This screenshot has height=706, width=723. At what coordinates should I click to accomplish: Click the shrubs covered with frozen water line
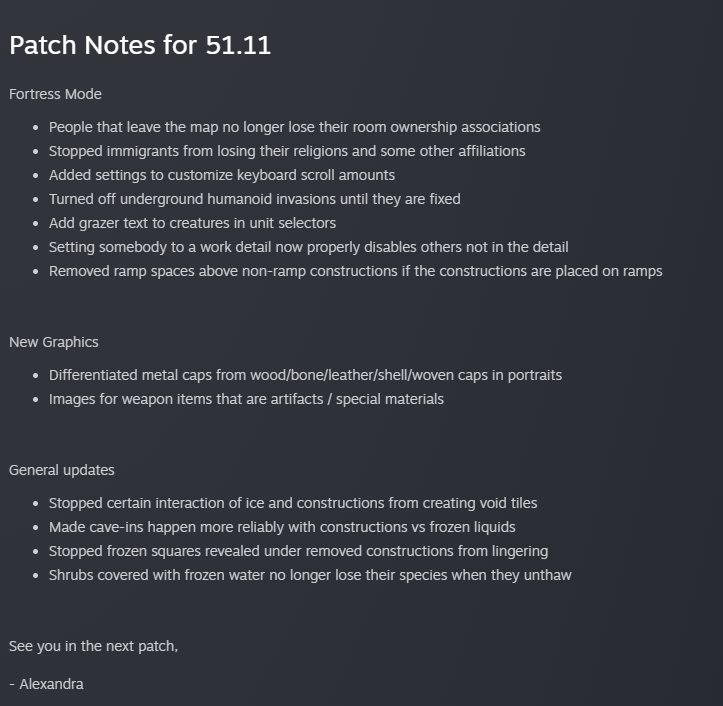click(x=310, y=575)
